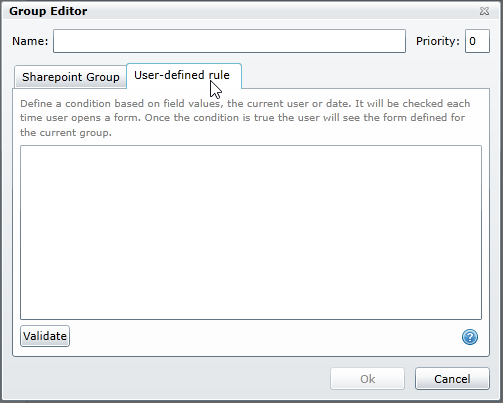The height and width of the screenshot is (403, 503).
Task: Click the words 'the current group.' in description
Action: 66,133
